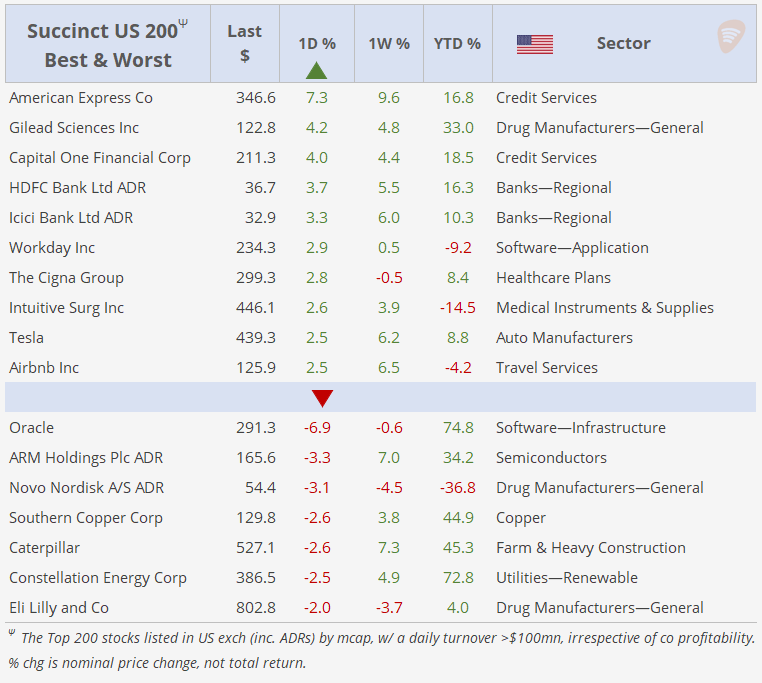Click Oracle 1D change -6.9
The height and width of the screenshot is (683, 762).
coord(317,428)
